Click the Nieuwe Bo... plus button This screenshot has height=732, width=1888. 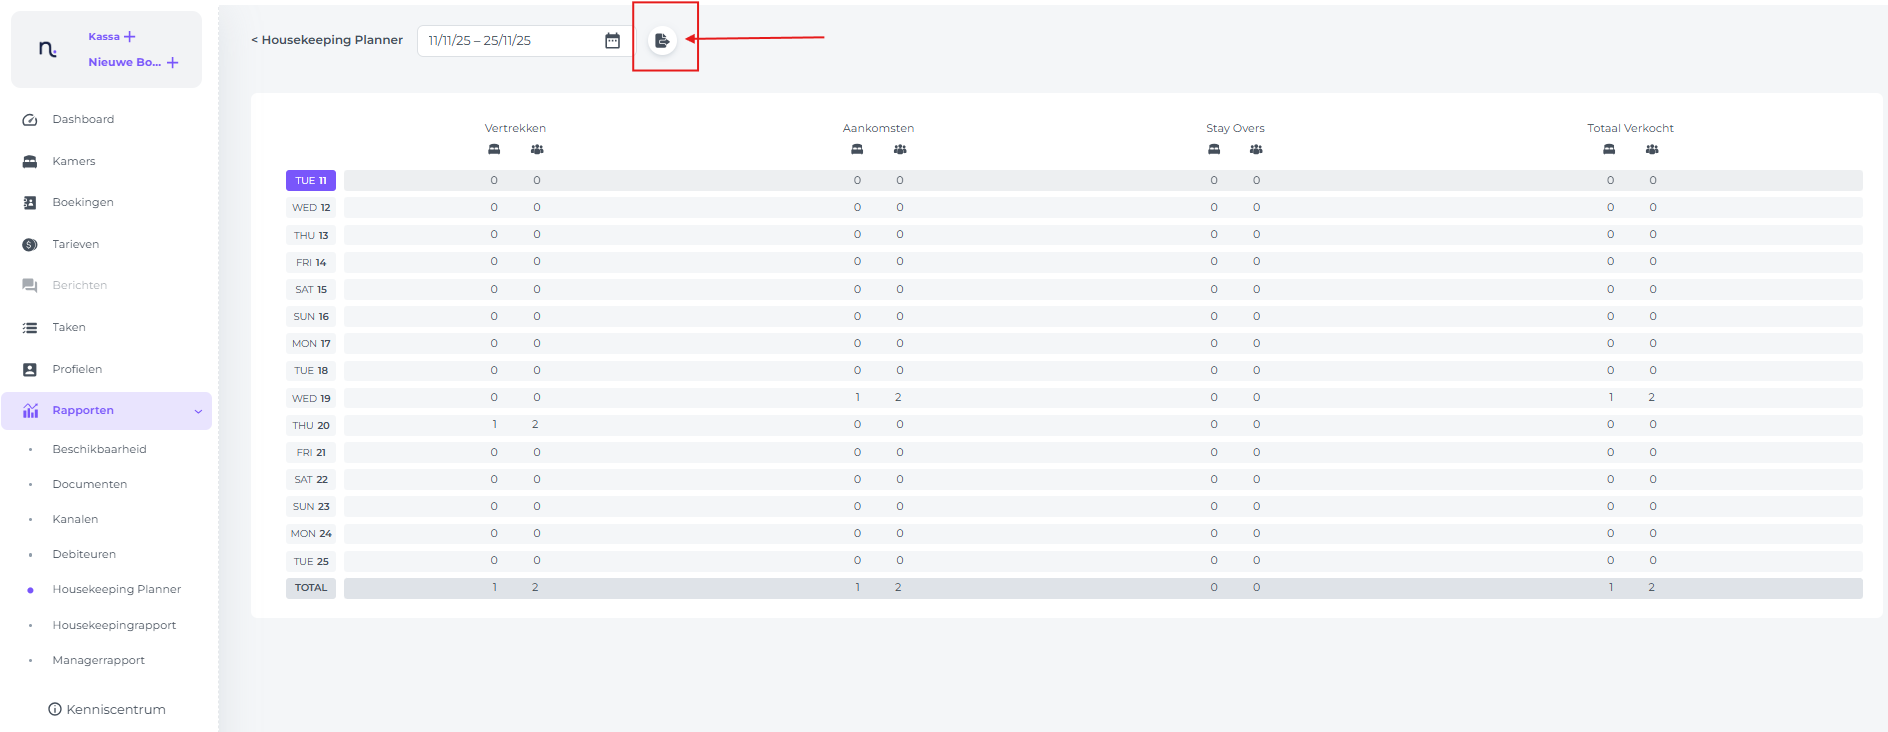click(173, 63)
